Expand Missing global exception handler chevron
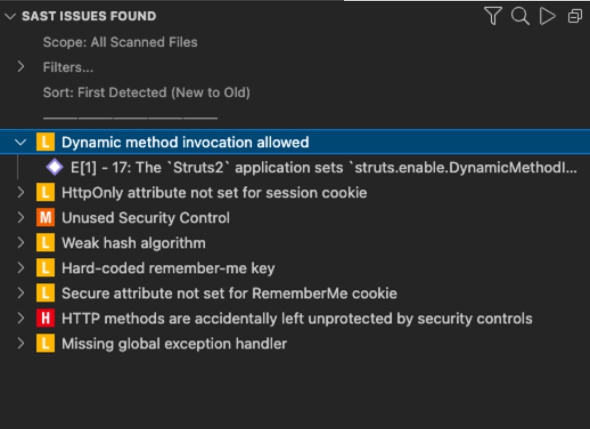The image size is (590, 429). click(x=21, y=344)
